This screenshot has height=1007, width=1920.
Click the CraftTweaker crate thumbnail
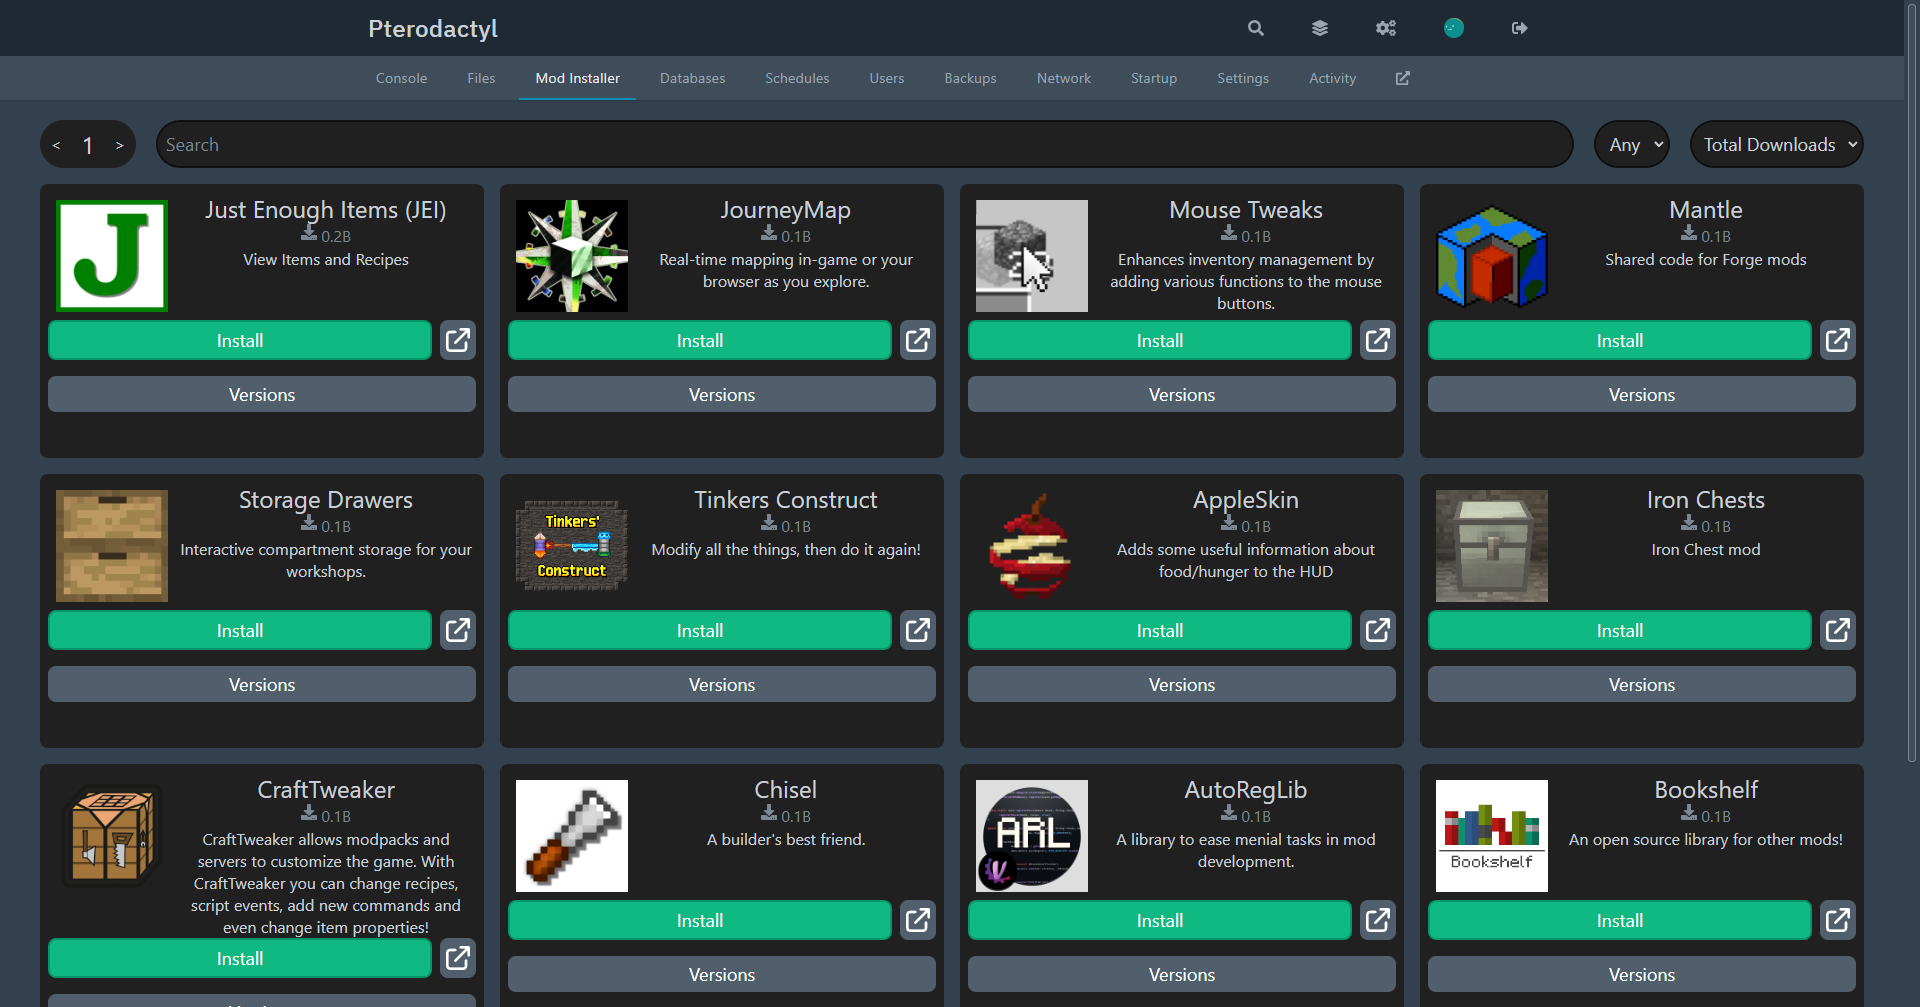(x=112, y=836)
